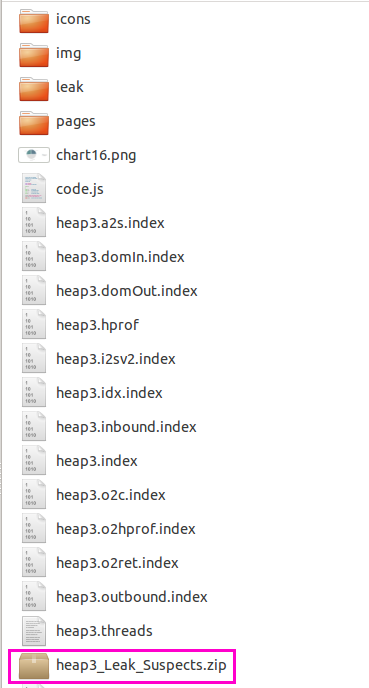369x688 pixels.
Task: Select the file name 'code.js'
Action: pyautogui.click(x=80, y=190)
